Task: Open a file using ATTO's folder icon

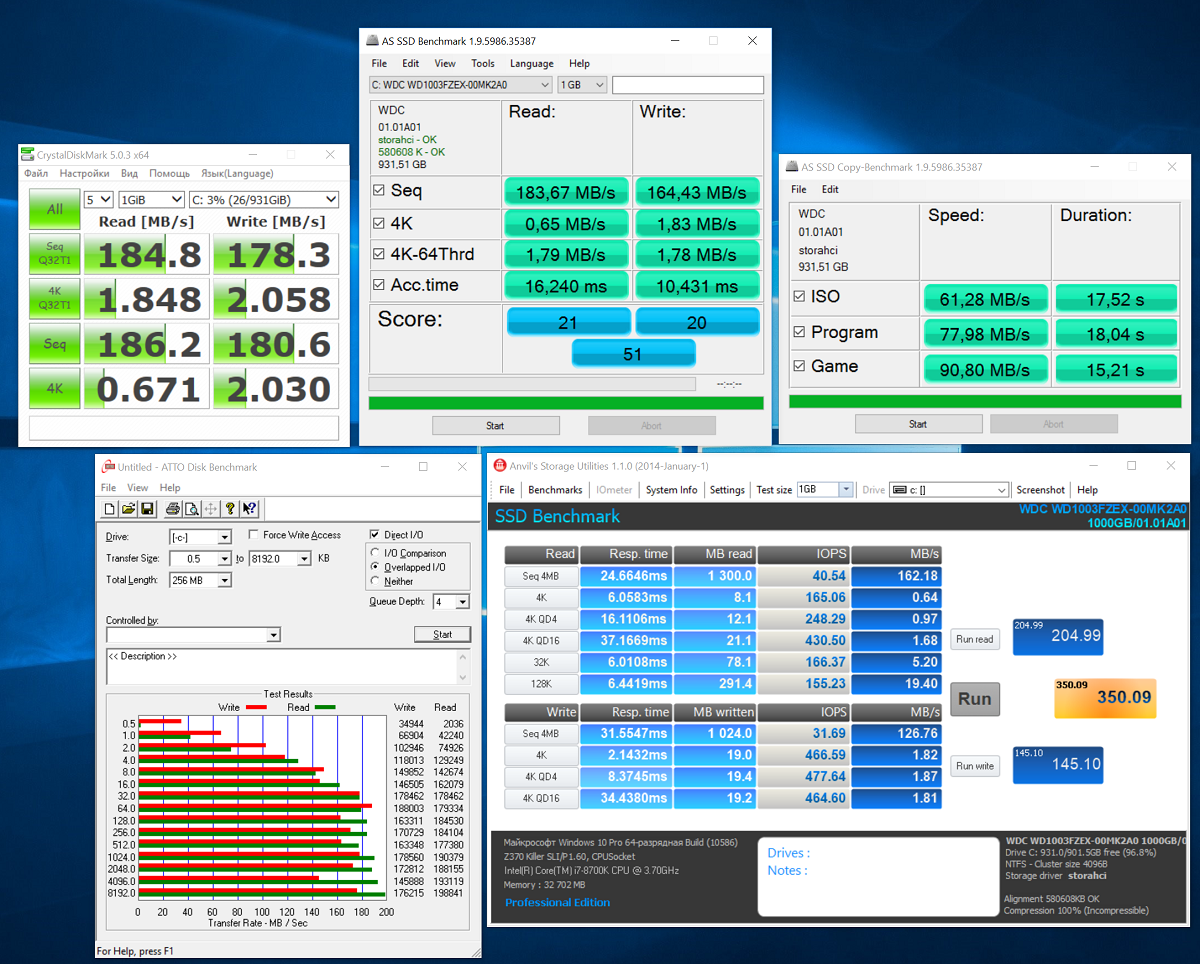Action: pos(128,509)
